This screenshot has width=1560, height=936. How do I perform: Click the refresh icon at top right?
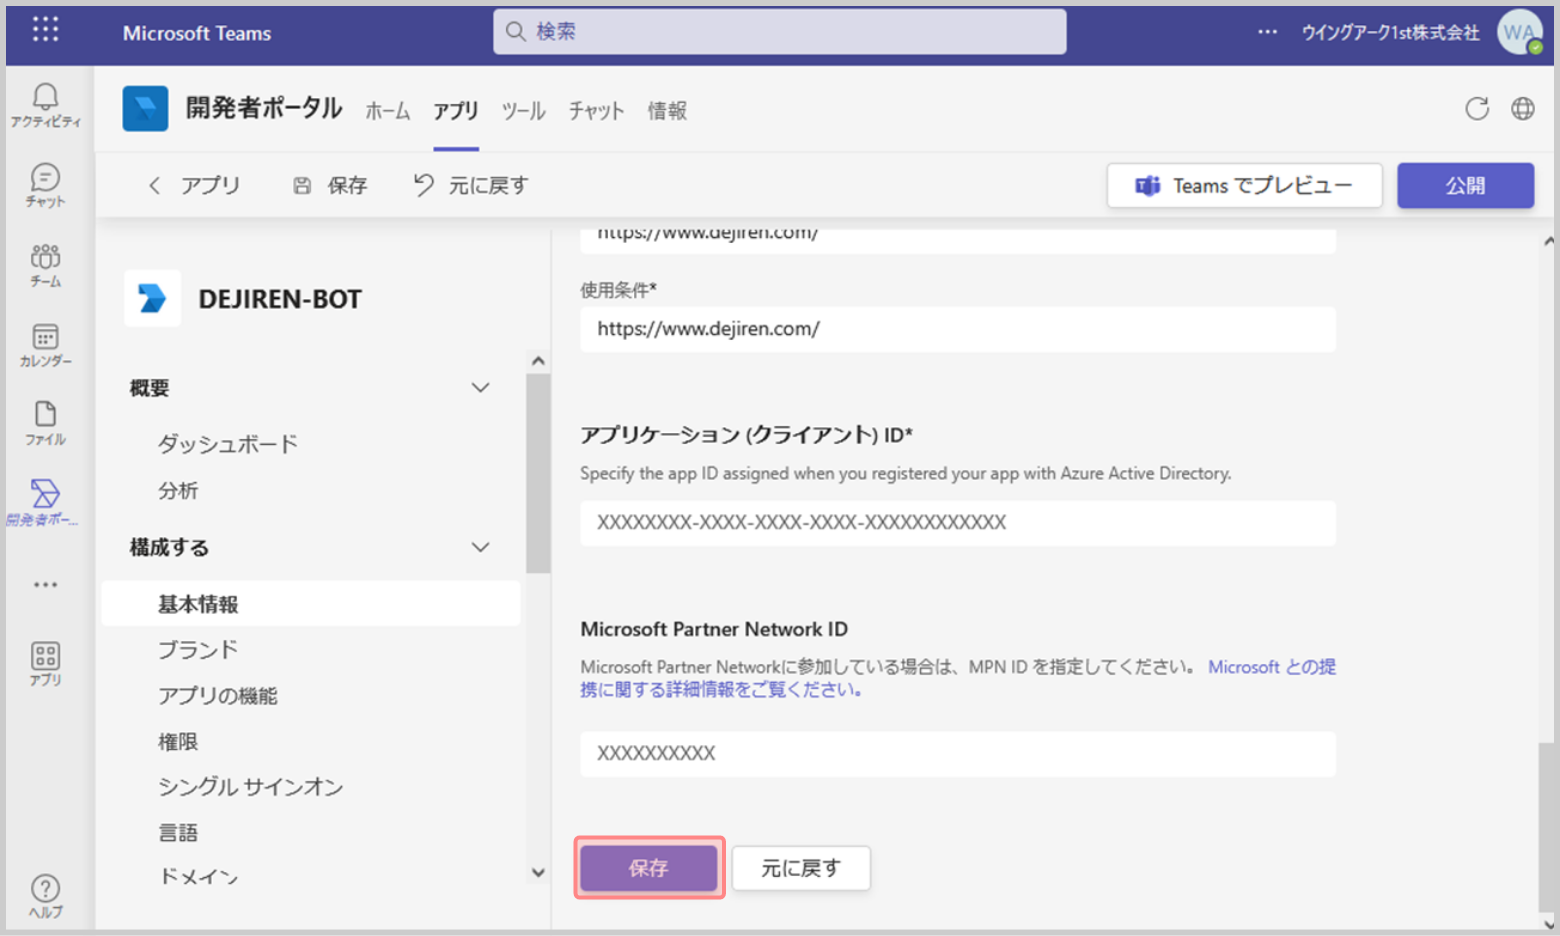tap(1476, 109)
